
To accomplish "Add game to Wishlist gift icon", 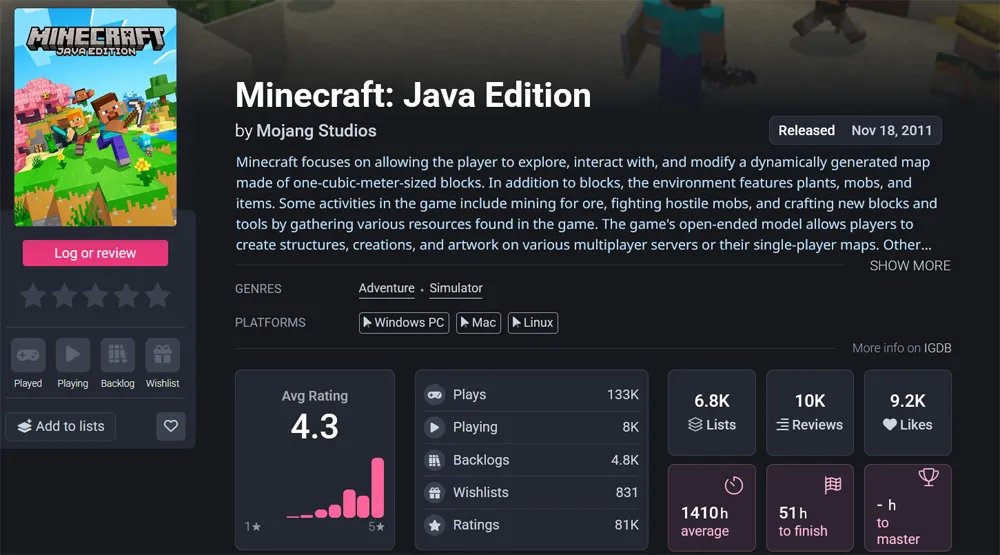I will tap(163, 355).
